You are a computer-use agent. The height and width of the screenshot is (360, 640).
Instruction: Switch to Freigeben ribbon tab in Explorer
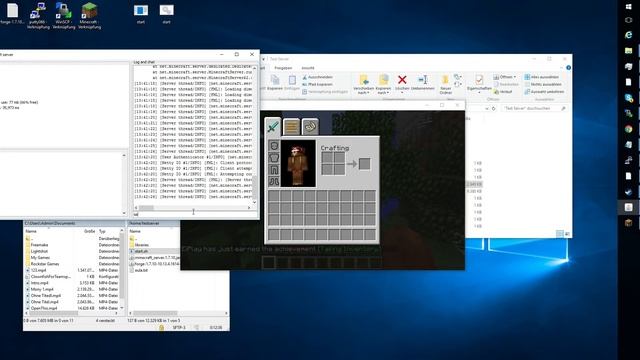pos(283,68)
